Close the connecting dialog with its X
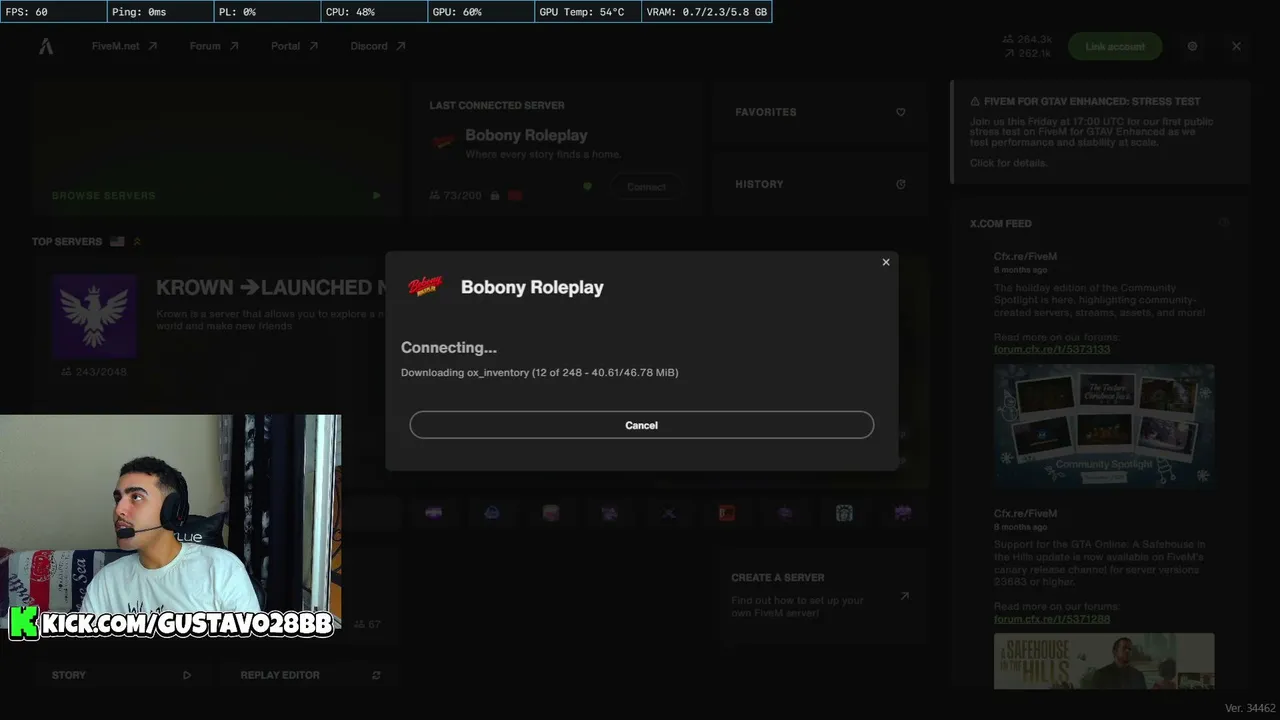The width and height of the screenshot is (1280, 720). [886, 262]
